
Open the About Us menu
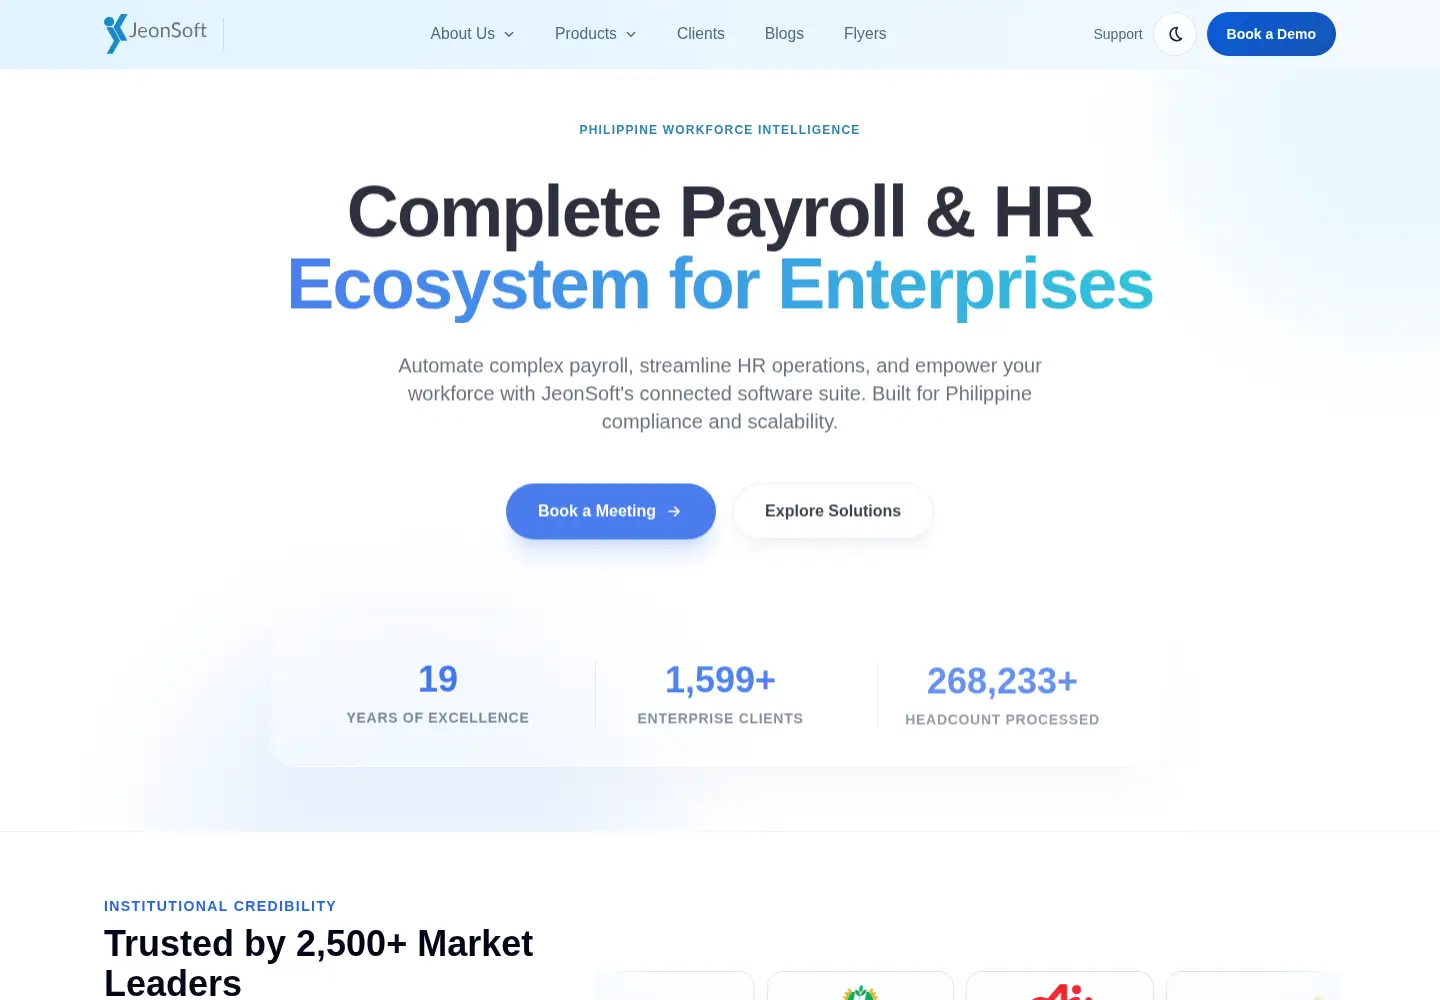click(472, 34)
